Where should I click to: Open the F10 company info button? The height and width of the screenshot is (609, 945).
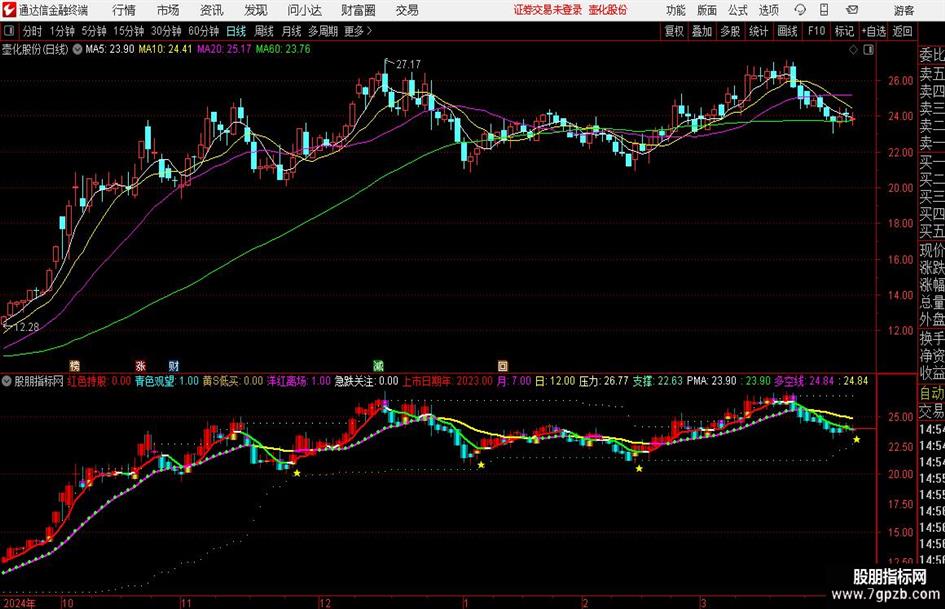click(816, 31)
